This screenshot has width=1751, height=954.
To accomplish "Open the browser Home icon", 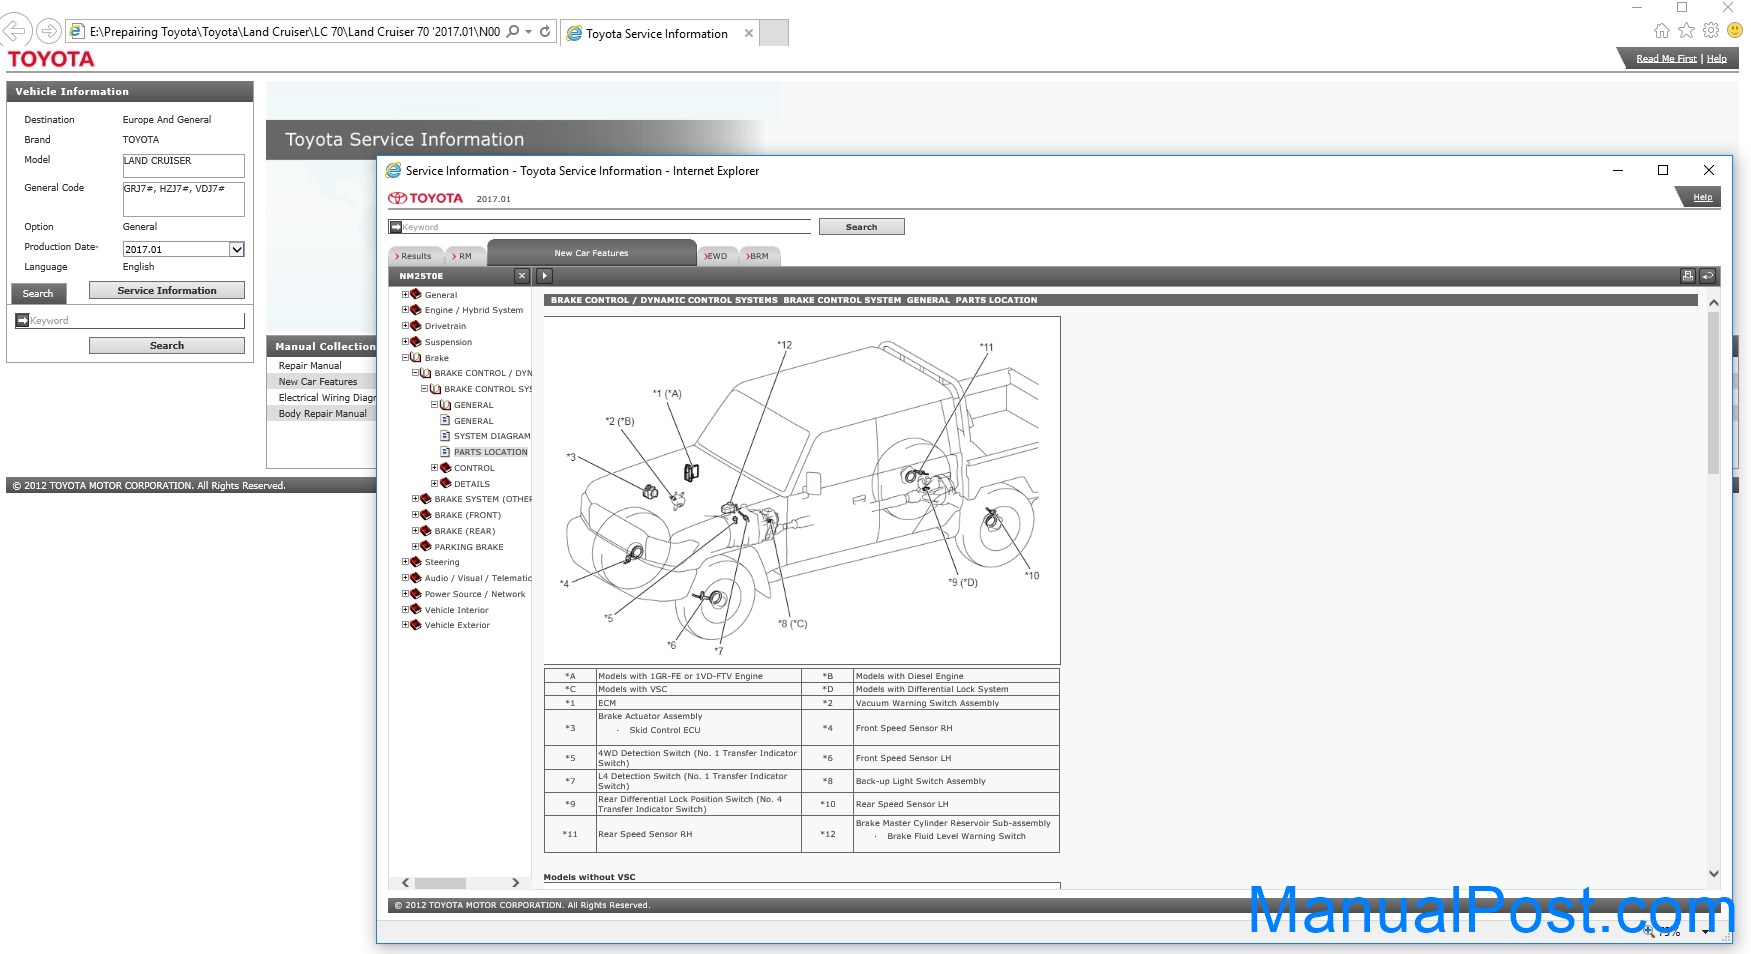I will pyautogui.click(x=1662, y=31).
